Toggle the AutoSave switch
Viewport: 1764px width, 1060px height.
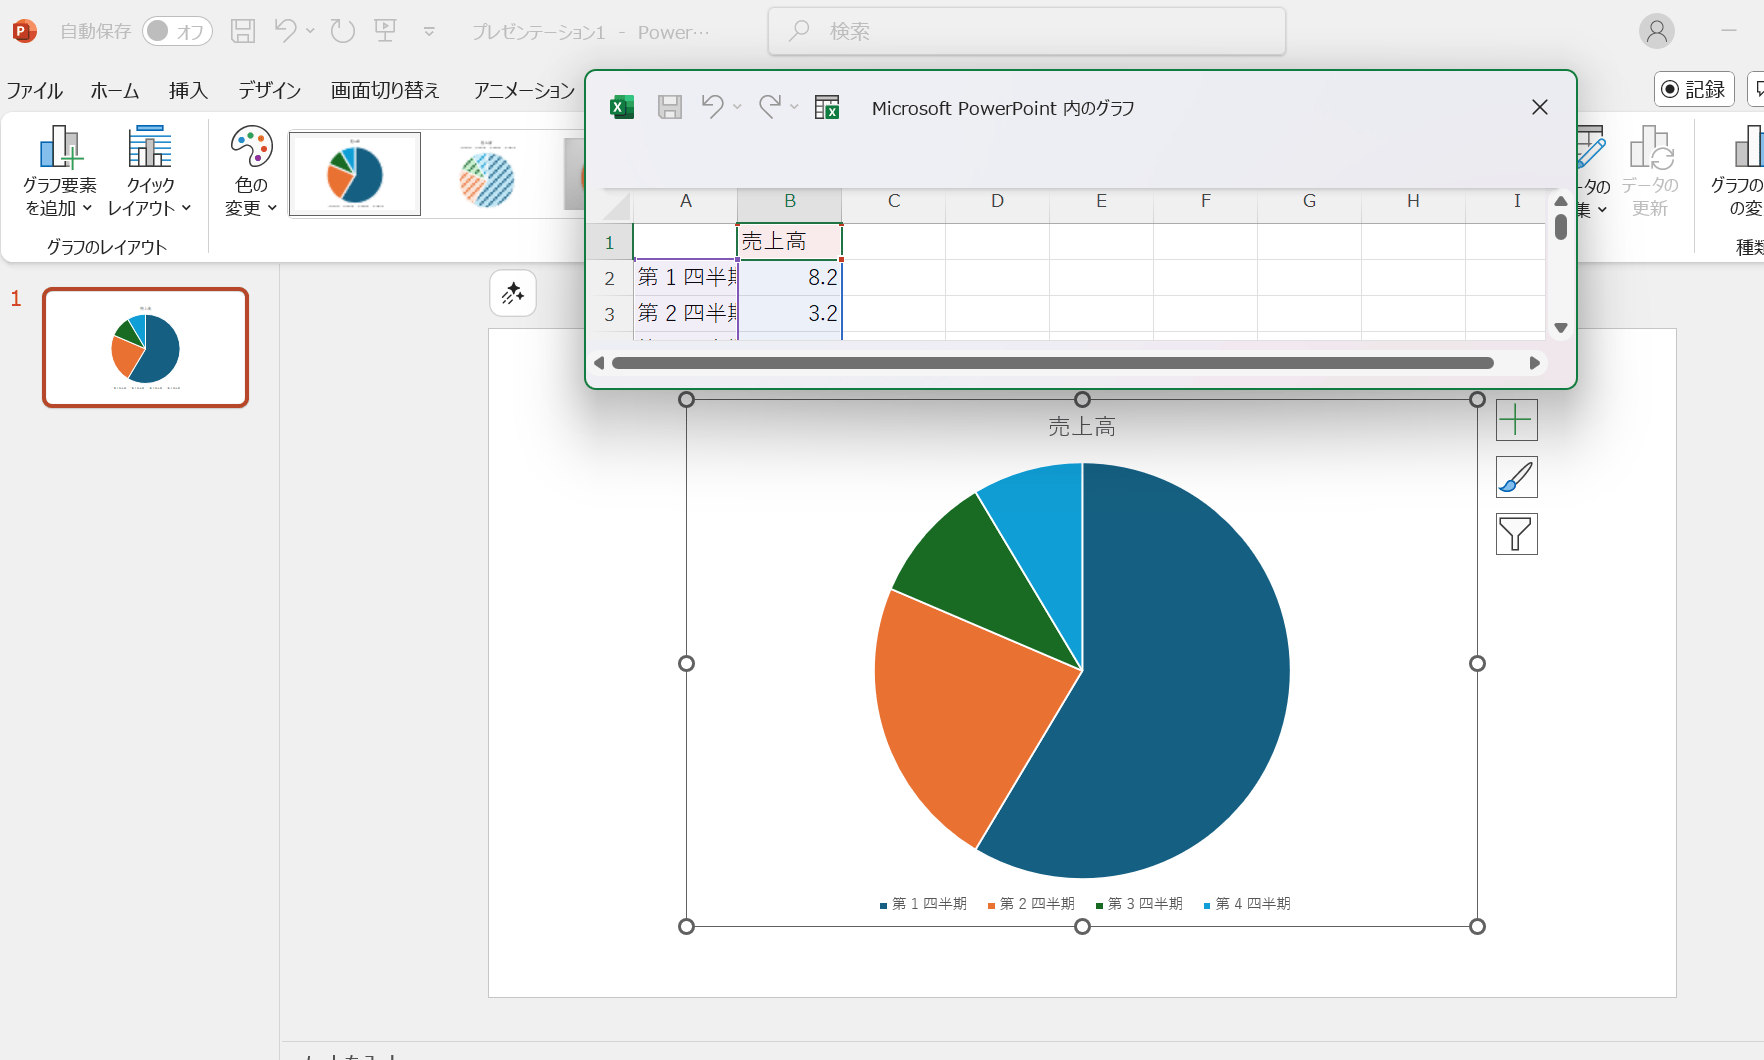pyautogui.click(x=177, y=32)
